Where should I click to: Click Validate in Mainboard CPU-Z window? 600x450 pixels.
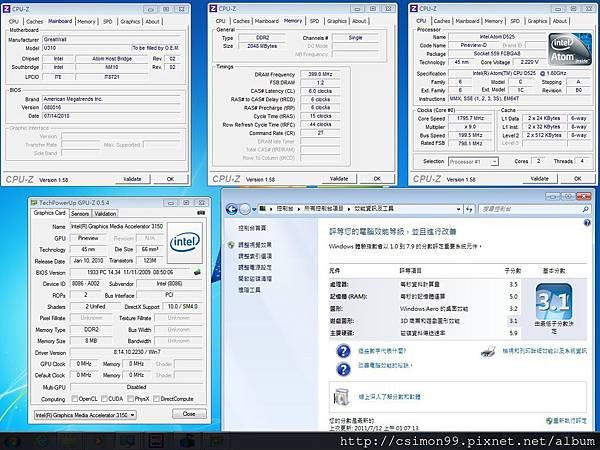[x=132, y=179]
